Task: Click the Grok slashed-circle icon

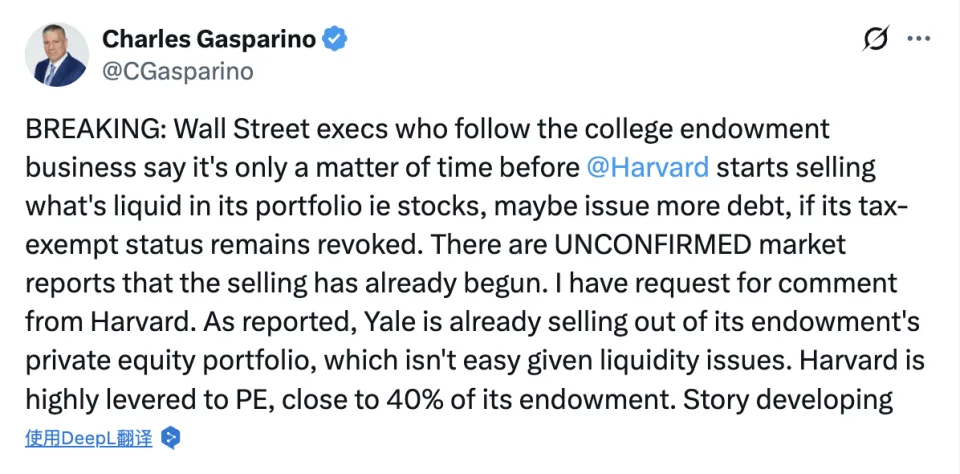Action: [874, 40]
